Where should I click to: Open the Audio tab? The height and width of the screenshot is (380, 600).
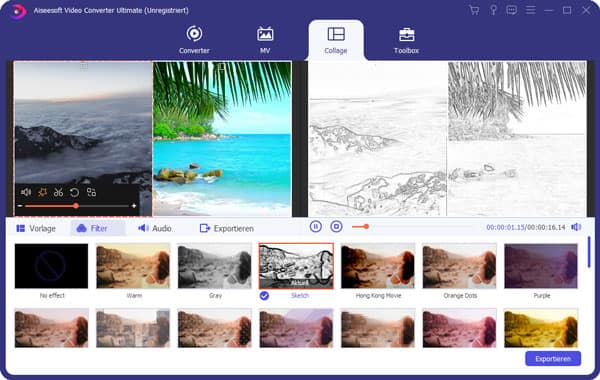(x=155, y=228)
